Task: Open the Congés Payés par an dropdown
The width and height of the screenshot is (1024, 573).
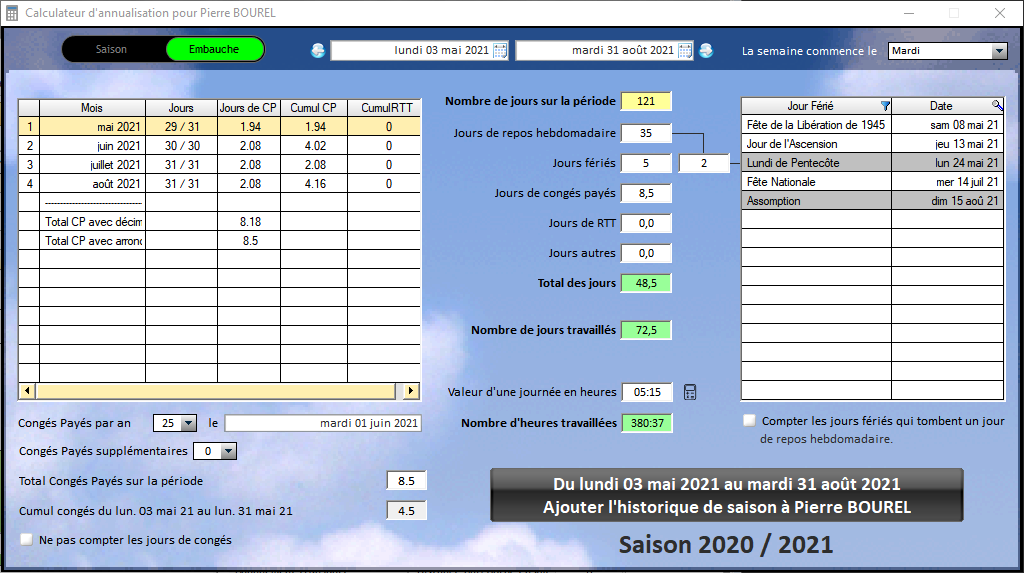Action: click(x=188, y=423)
